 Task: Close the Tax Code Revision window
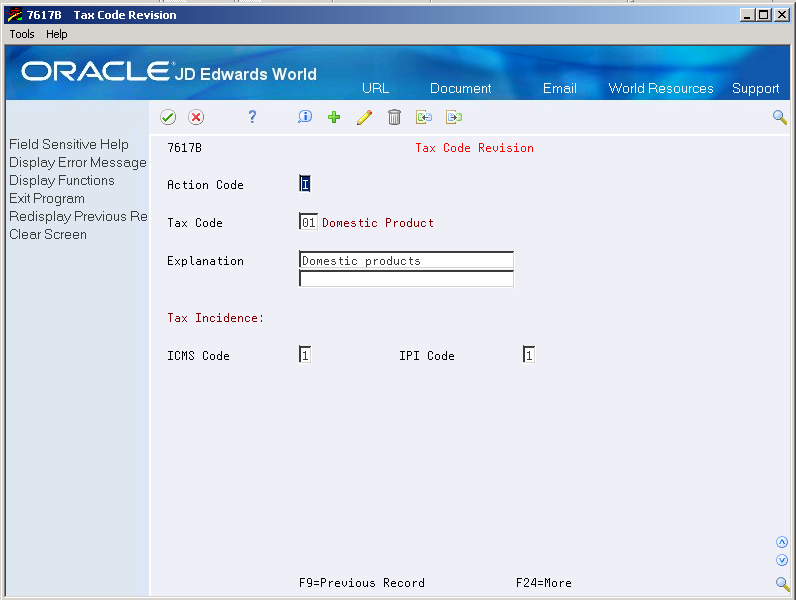[x=782, y=15]
